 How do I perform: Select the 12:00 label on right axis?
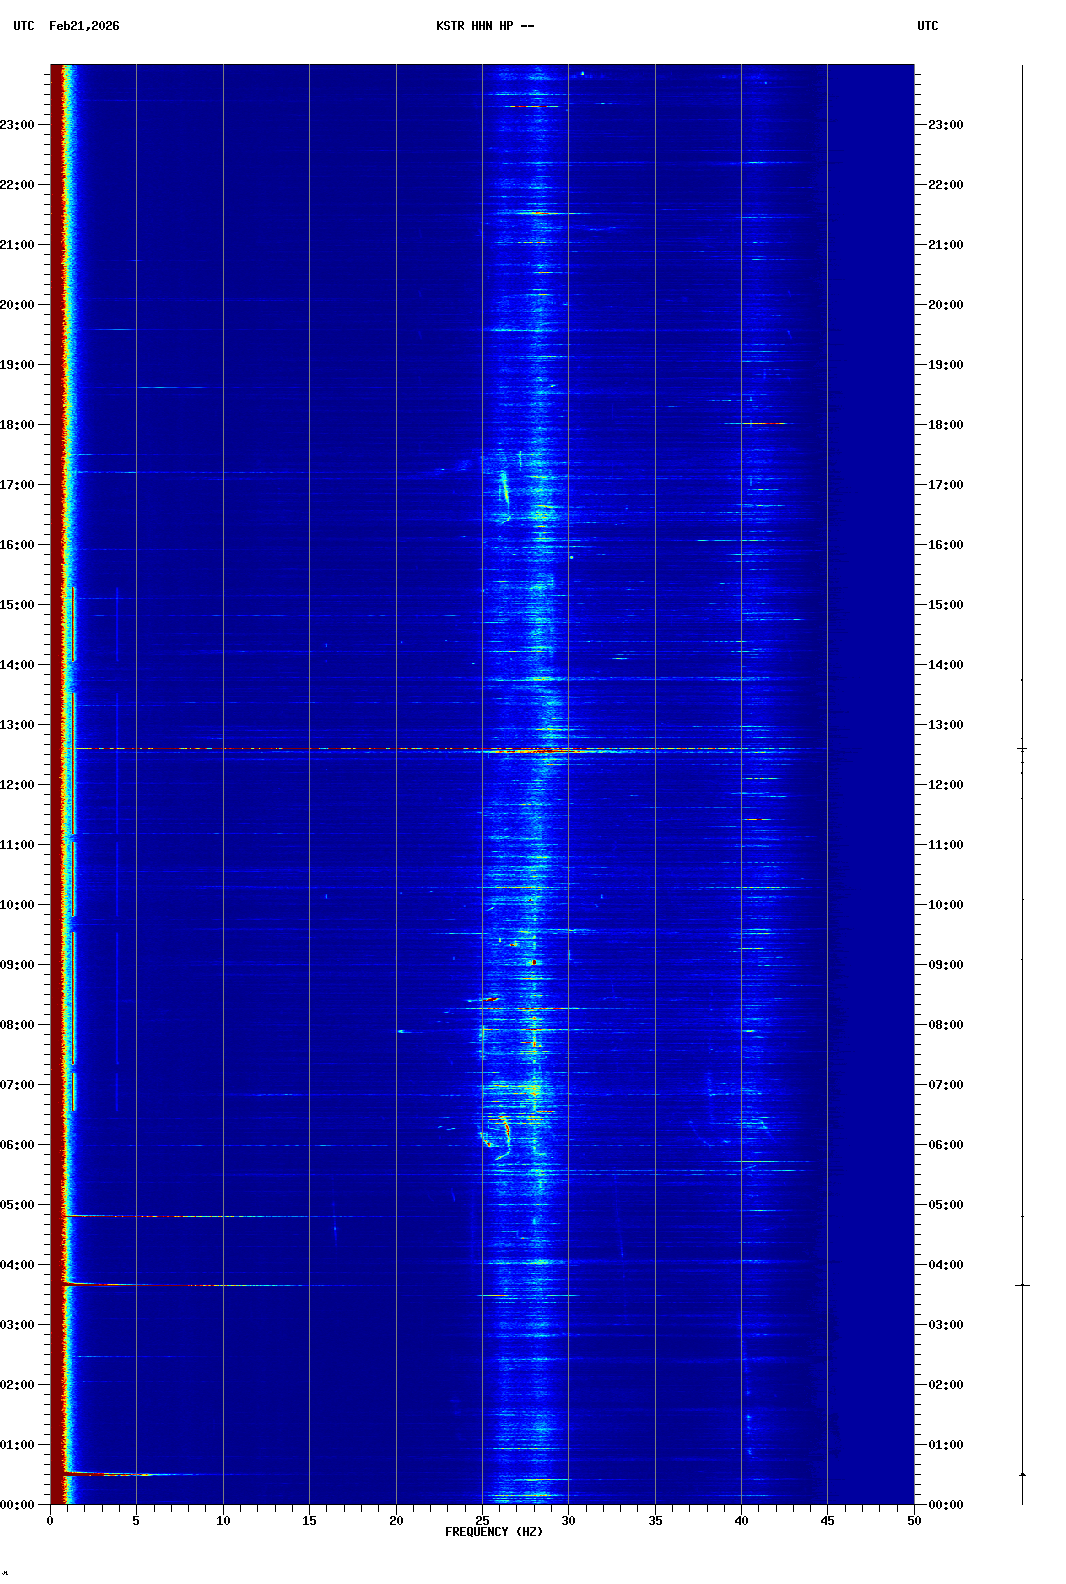(x=945, y=785)
